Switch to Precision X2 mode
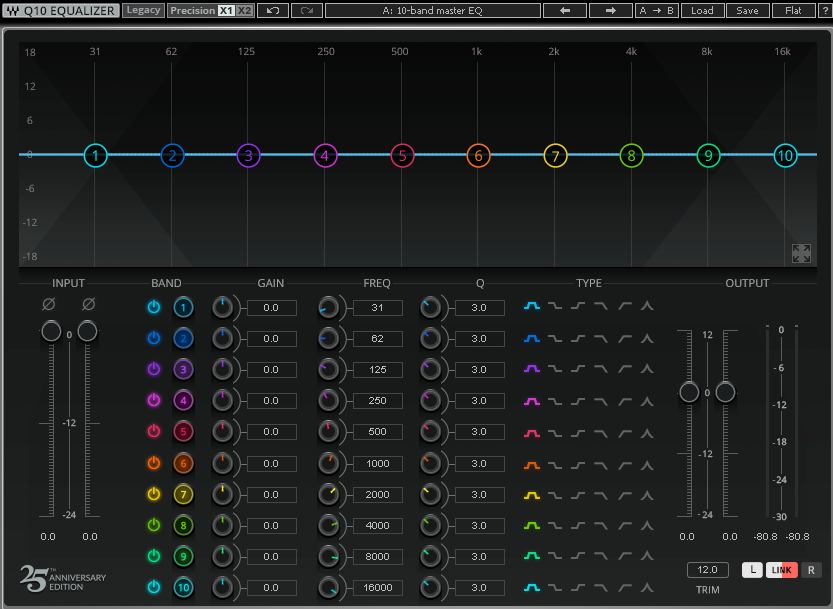Screen dimensions: 833x609 244,11
